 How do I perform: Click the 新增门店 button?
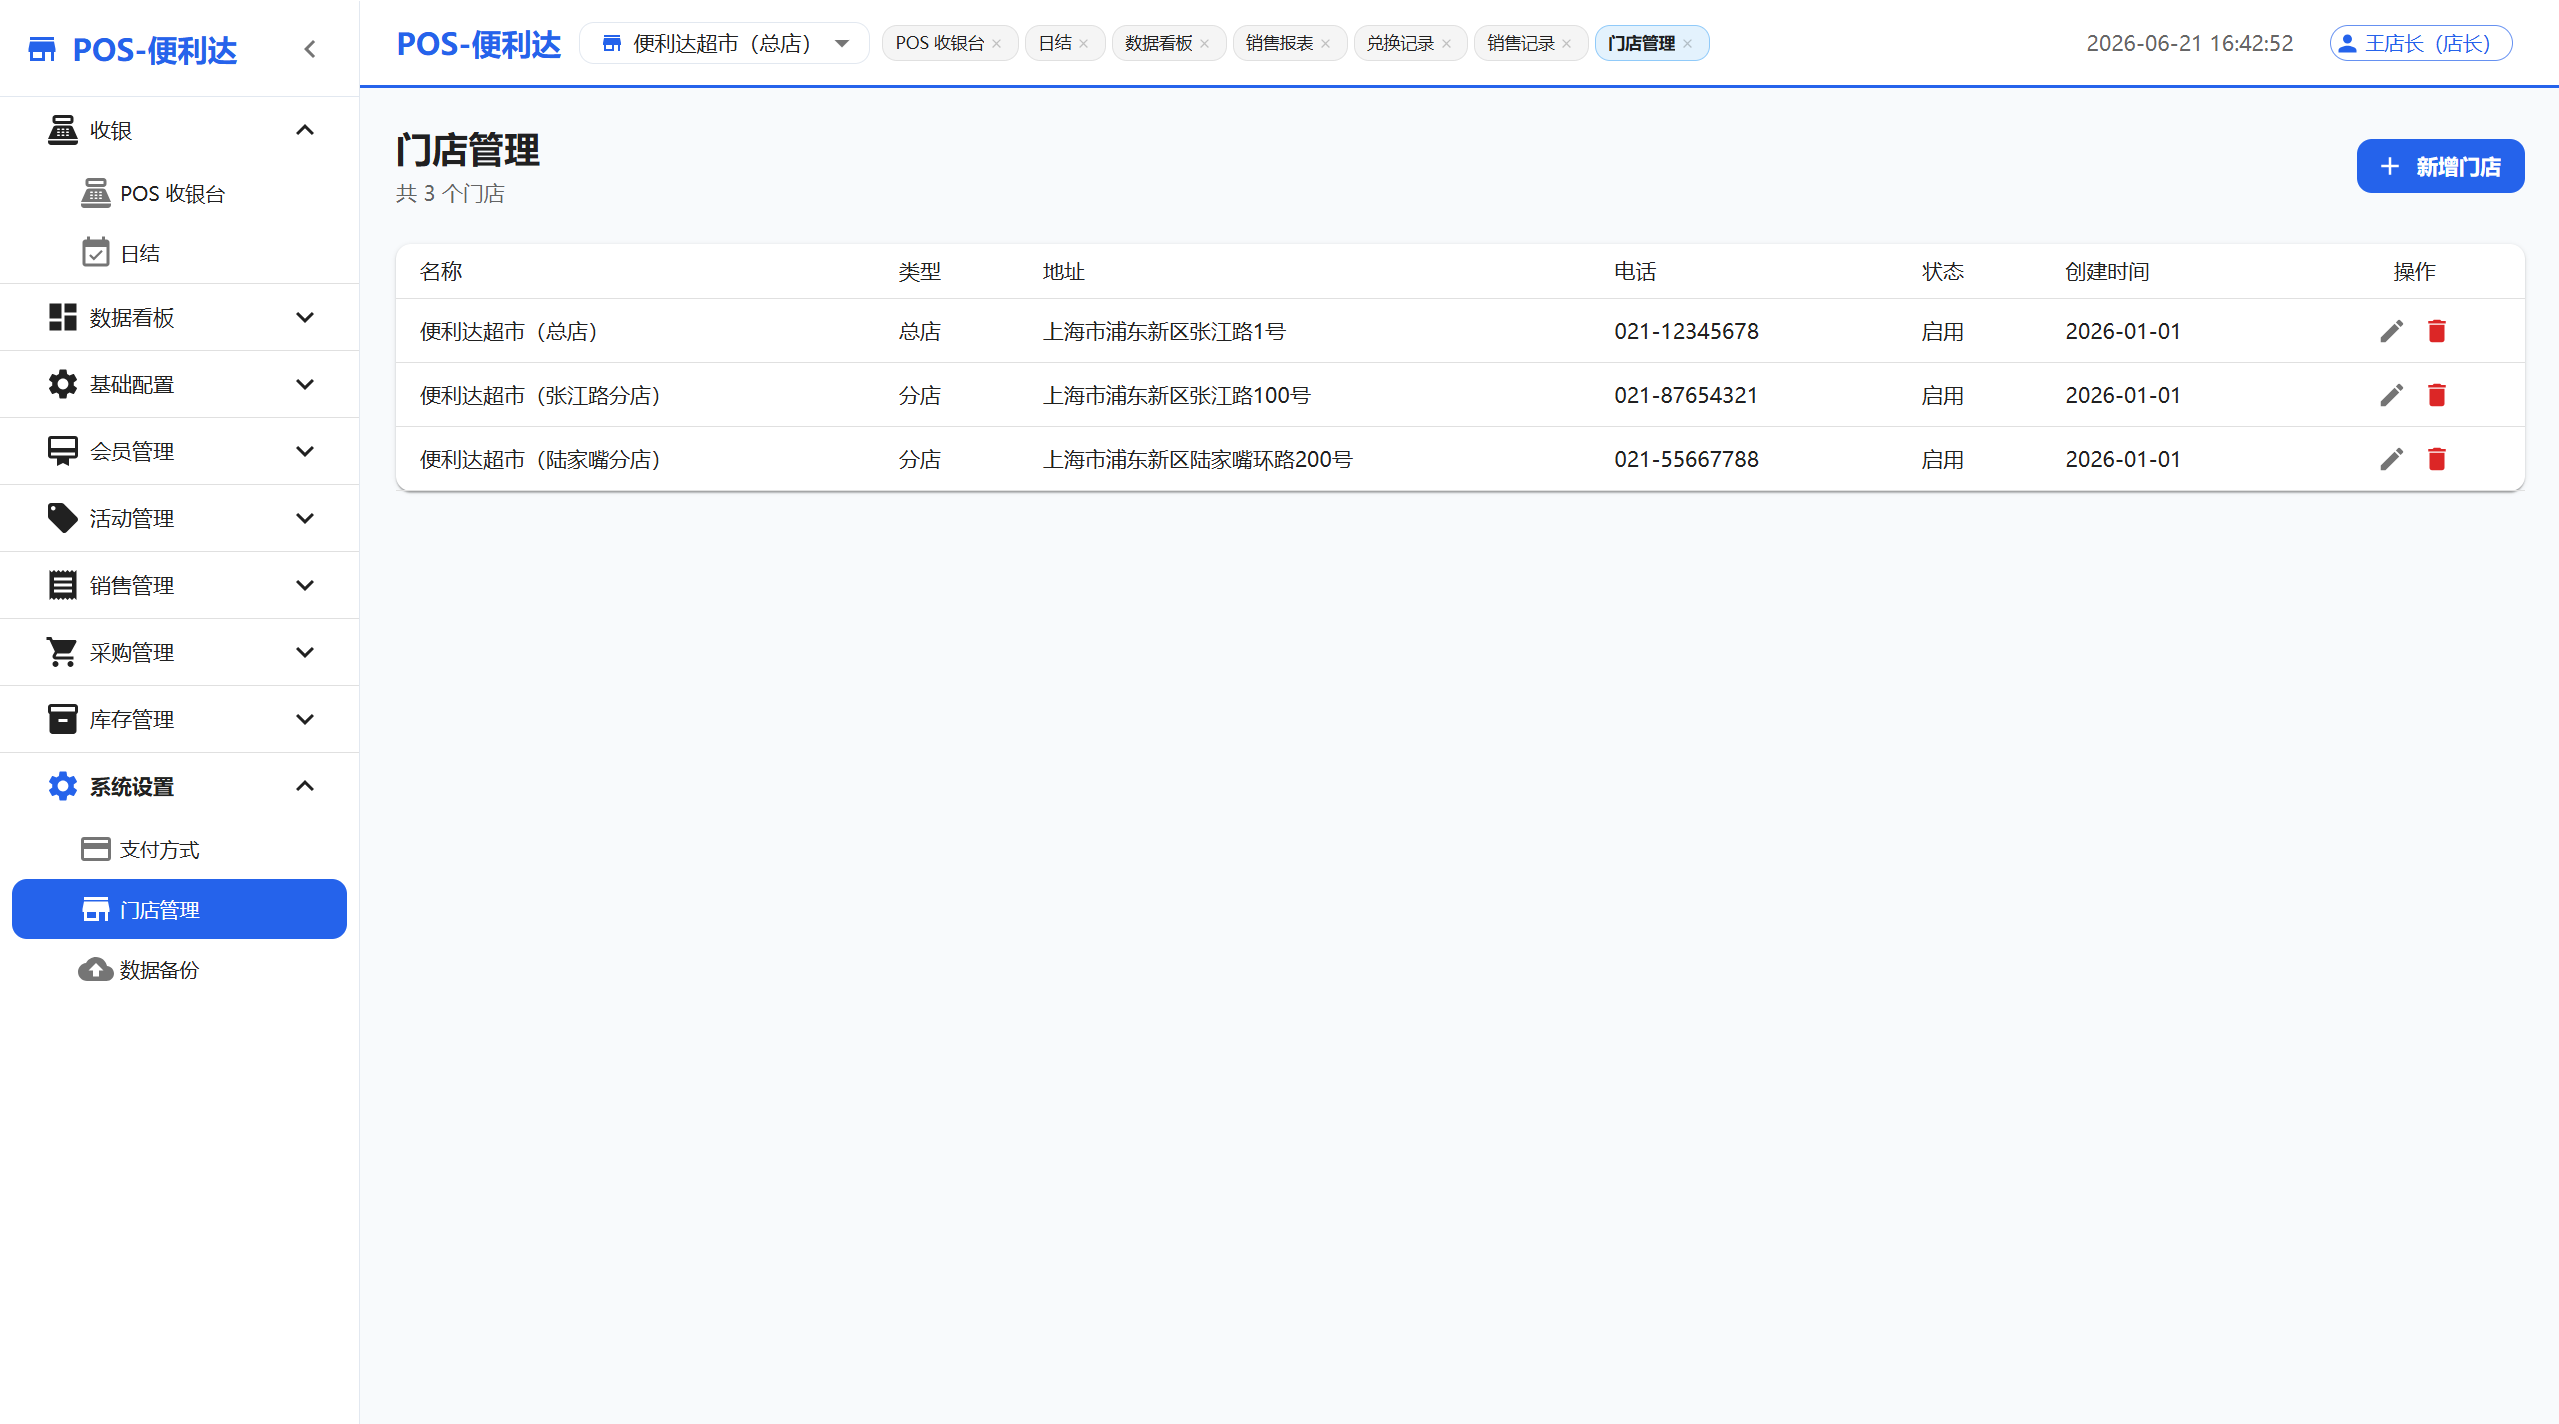[2440, 166]
